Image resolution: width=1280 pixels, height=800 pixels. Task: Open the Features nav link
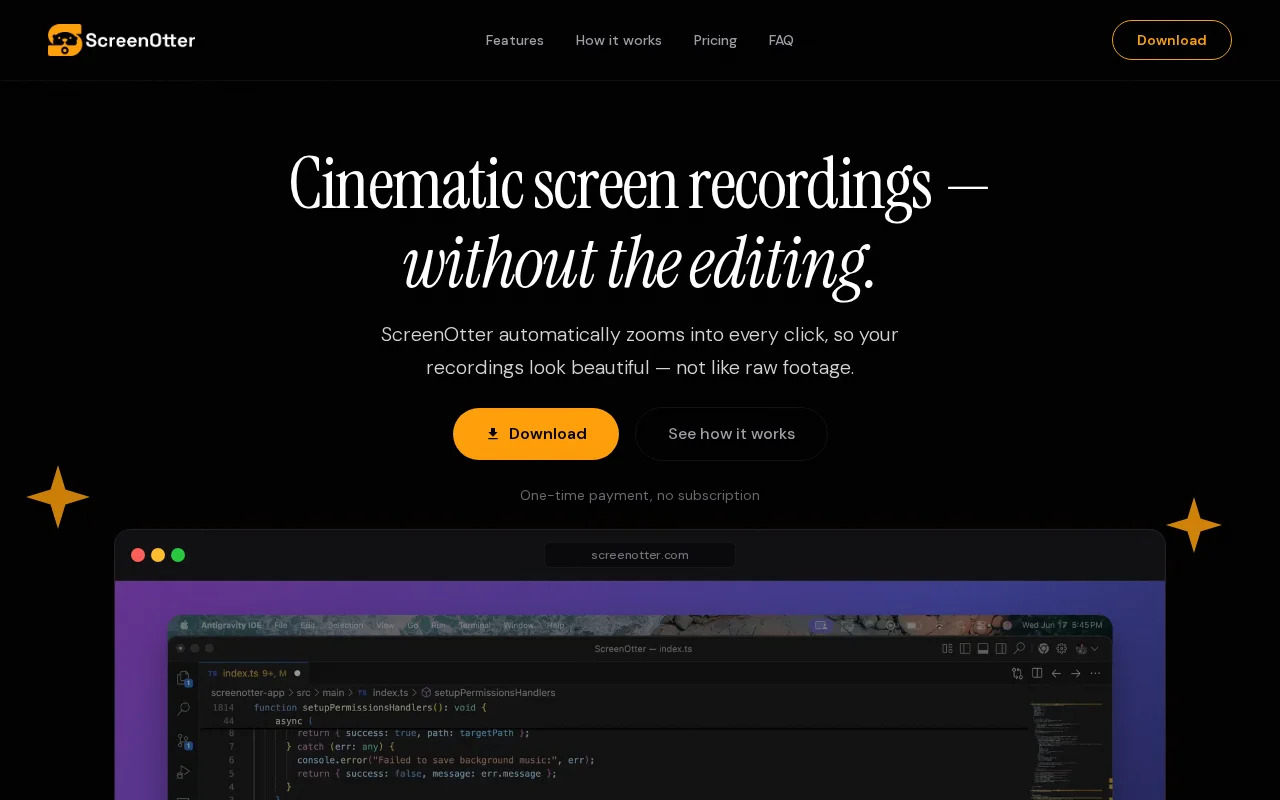pos(514,40)
